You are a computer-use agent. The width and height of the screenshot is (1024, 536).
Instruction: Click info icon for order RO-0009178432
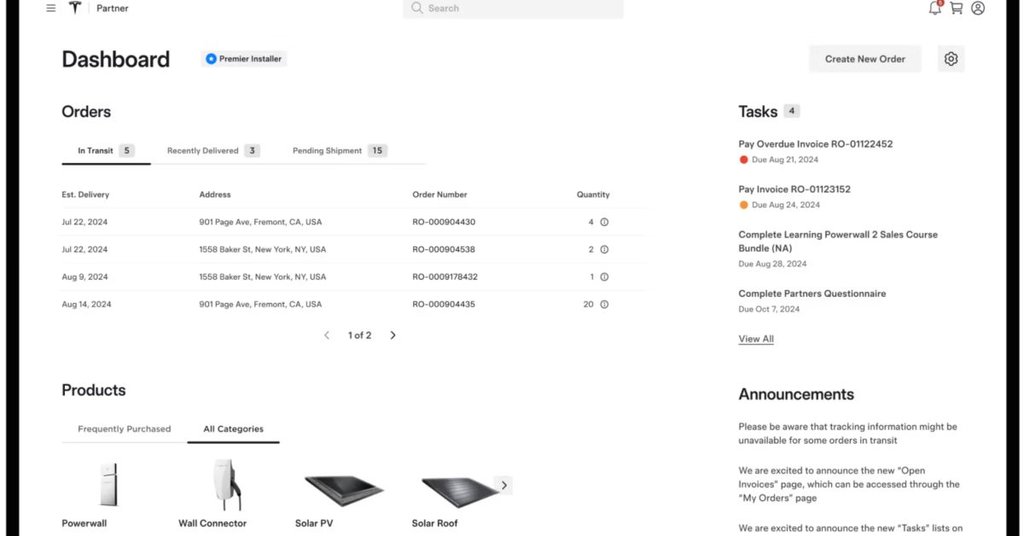click(604, 277)
